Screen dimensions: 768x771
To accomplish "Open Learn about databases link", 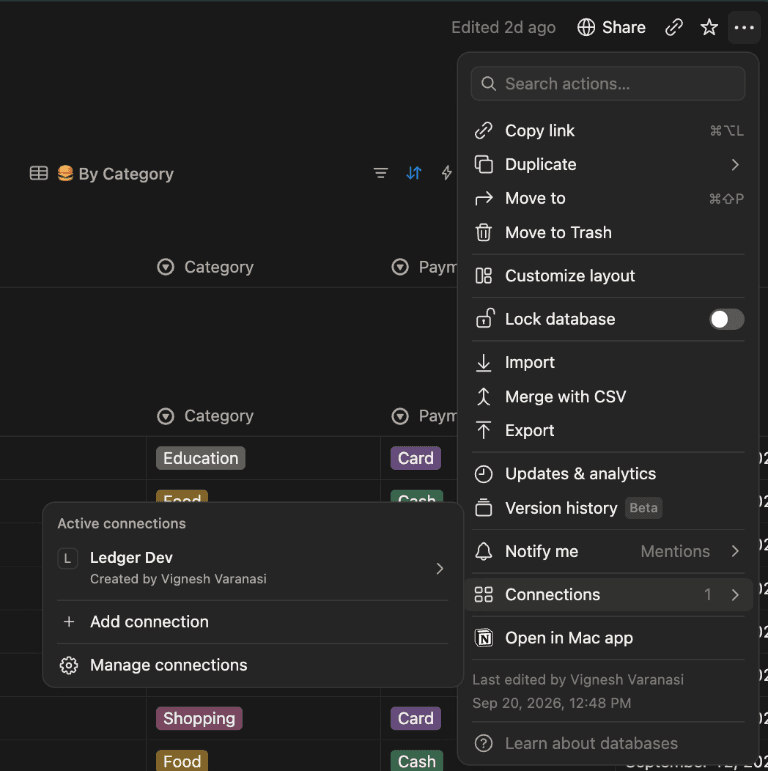I will pos(608,743).
